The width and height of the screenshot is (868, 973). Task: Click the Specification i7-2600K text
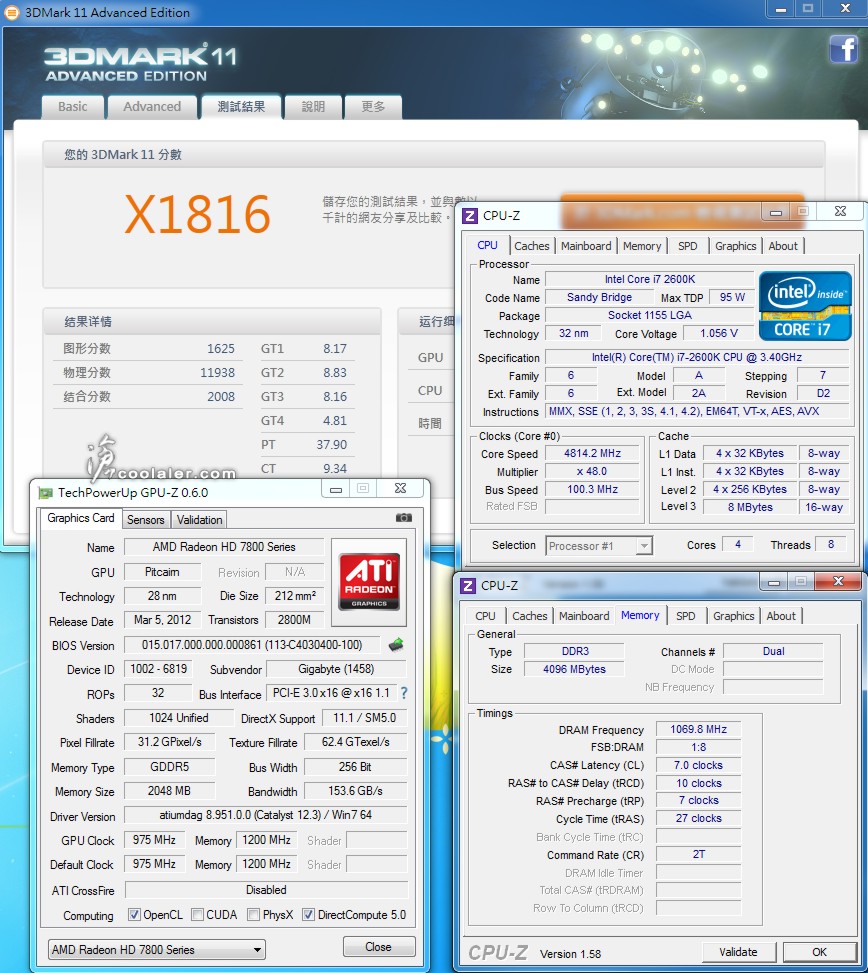(x=696, y=357)
